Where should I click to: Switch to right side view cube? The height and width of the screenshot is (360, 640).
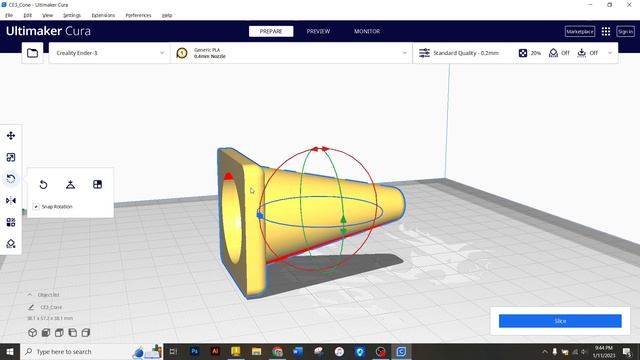86,333
